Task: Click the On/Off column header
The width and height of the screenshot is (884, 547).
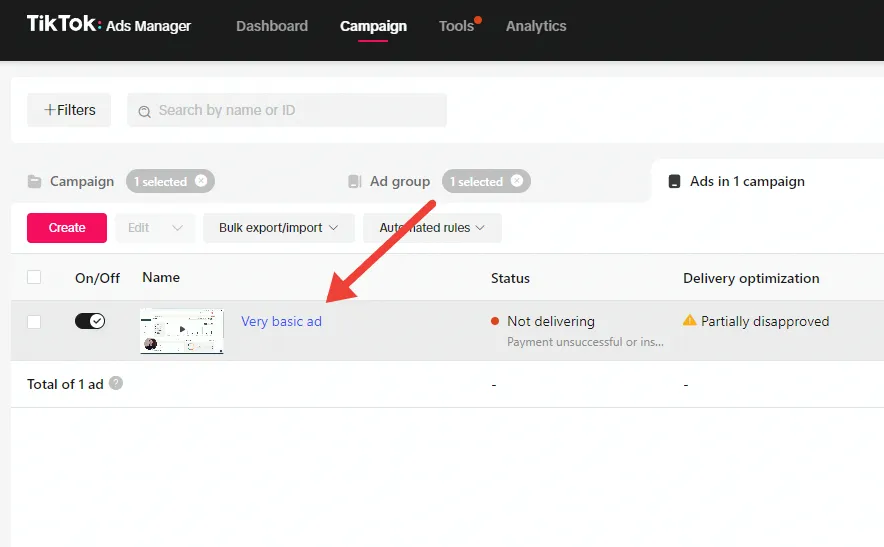Action: (x=98, y=278)
